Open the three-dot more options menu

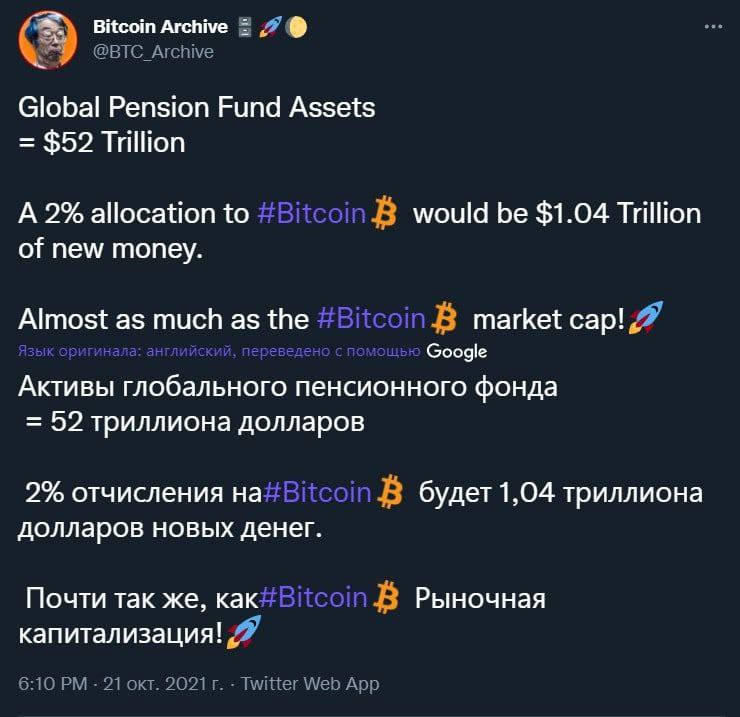pyautogui.click(x=713, y=27)
